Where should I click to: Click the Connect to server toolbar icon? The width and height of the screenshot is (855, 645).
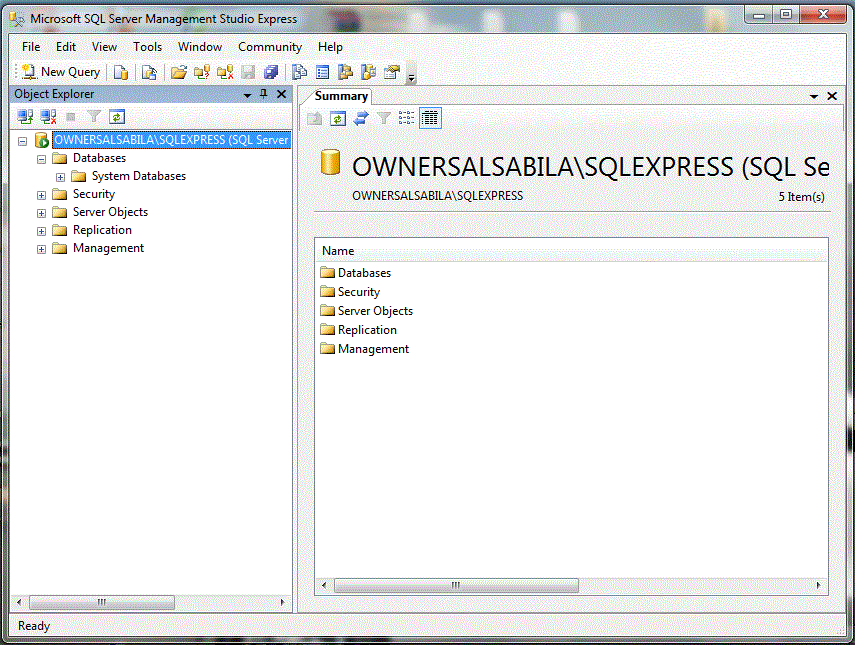point(202,72)
